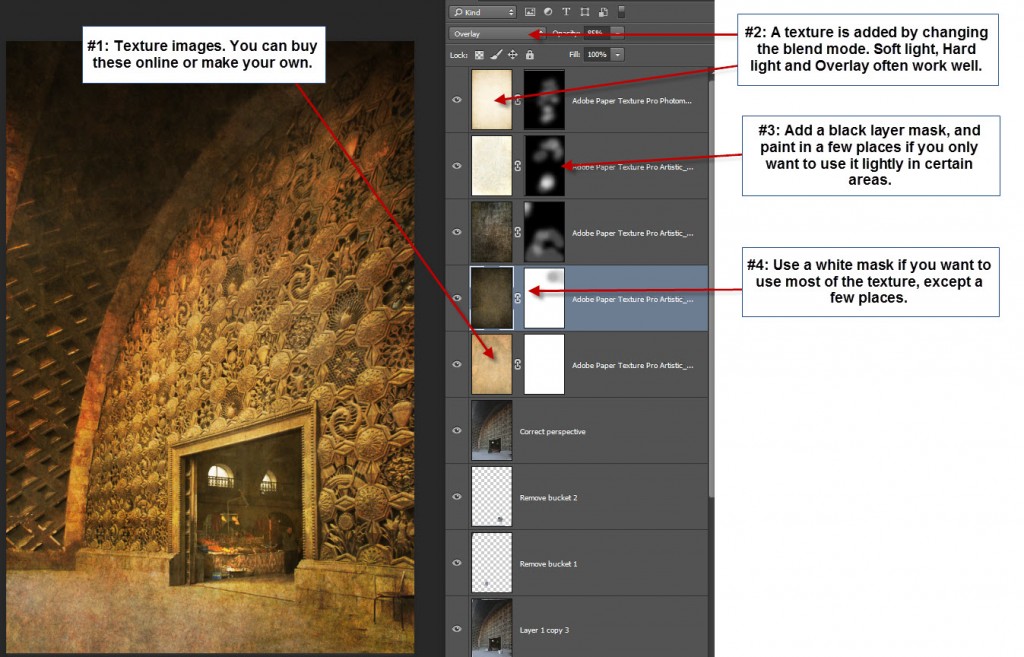Hide the Layer 1 copy 3 layer
Screen dimensions: 1024x657
(457, 629)
